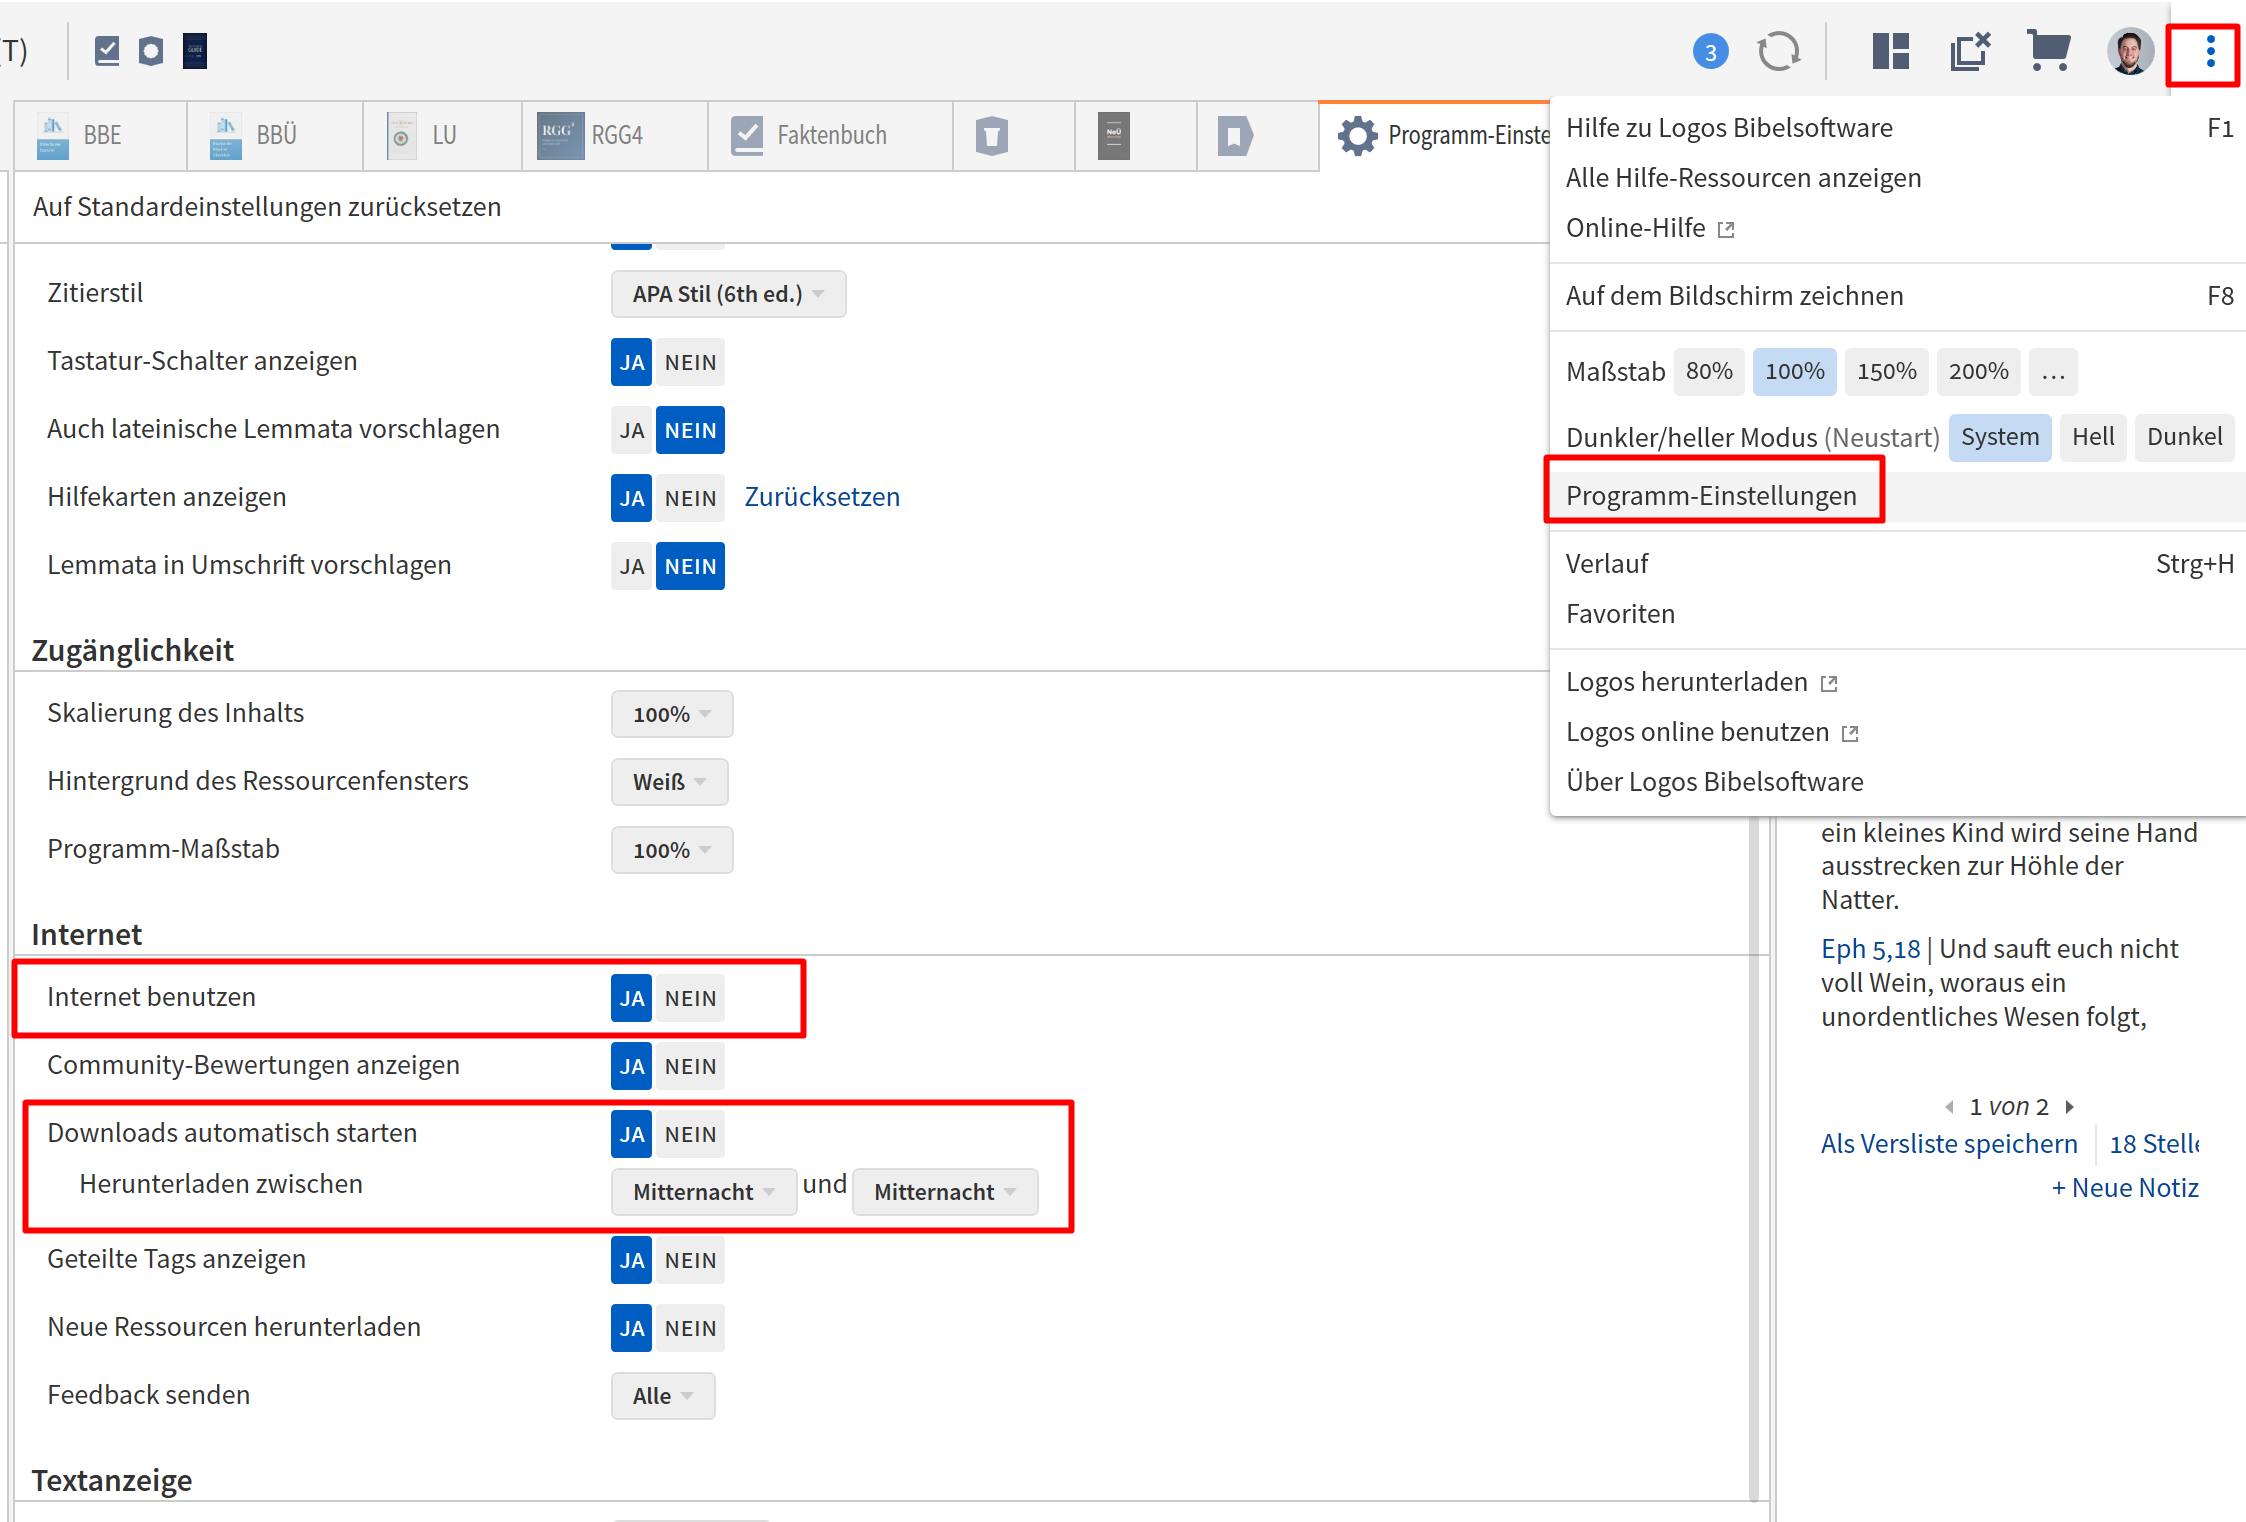Open the Zitierstil APA Stil dropdown
This screenshot has width=2246, height=1522.
[x=728, y=294]
